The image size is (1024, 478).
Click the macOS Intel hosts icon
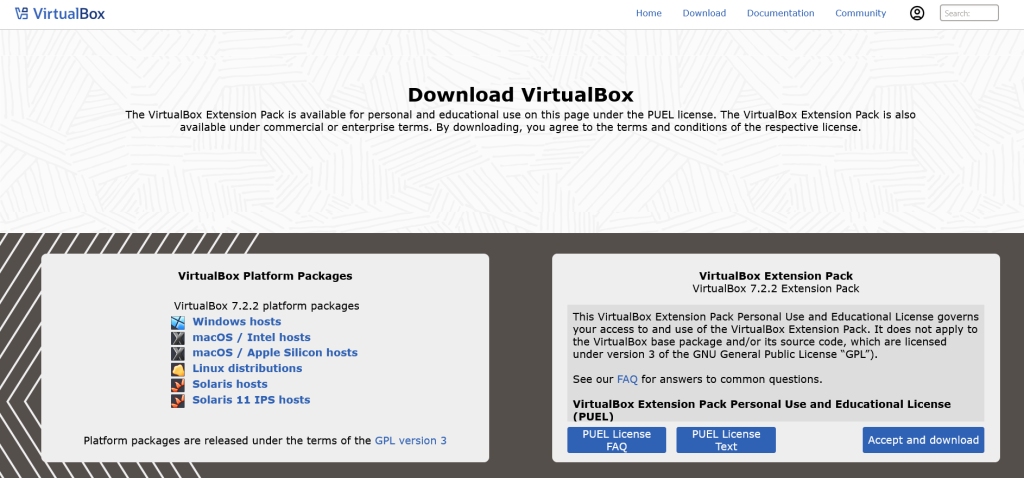[178, 338]
